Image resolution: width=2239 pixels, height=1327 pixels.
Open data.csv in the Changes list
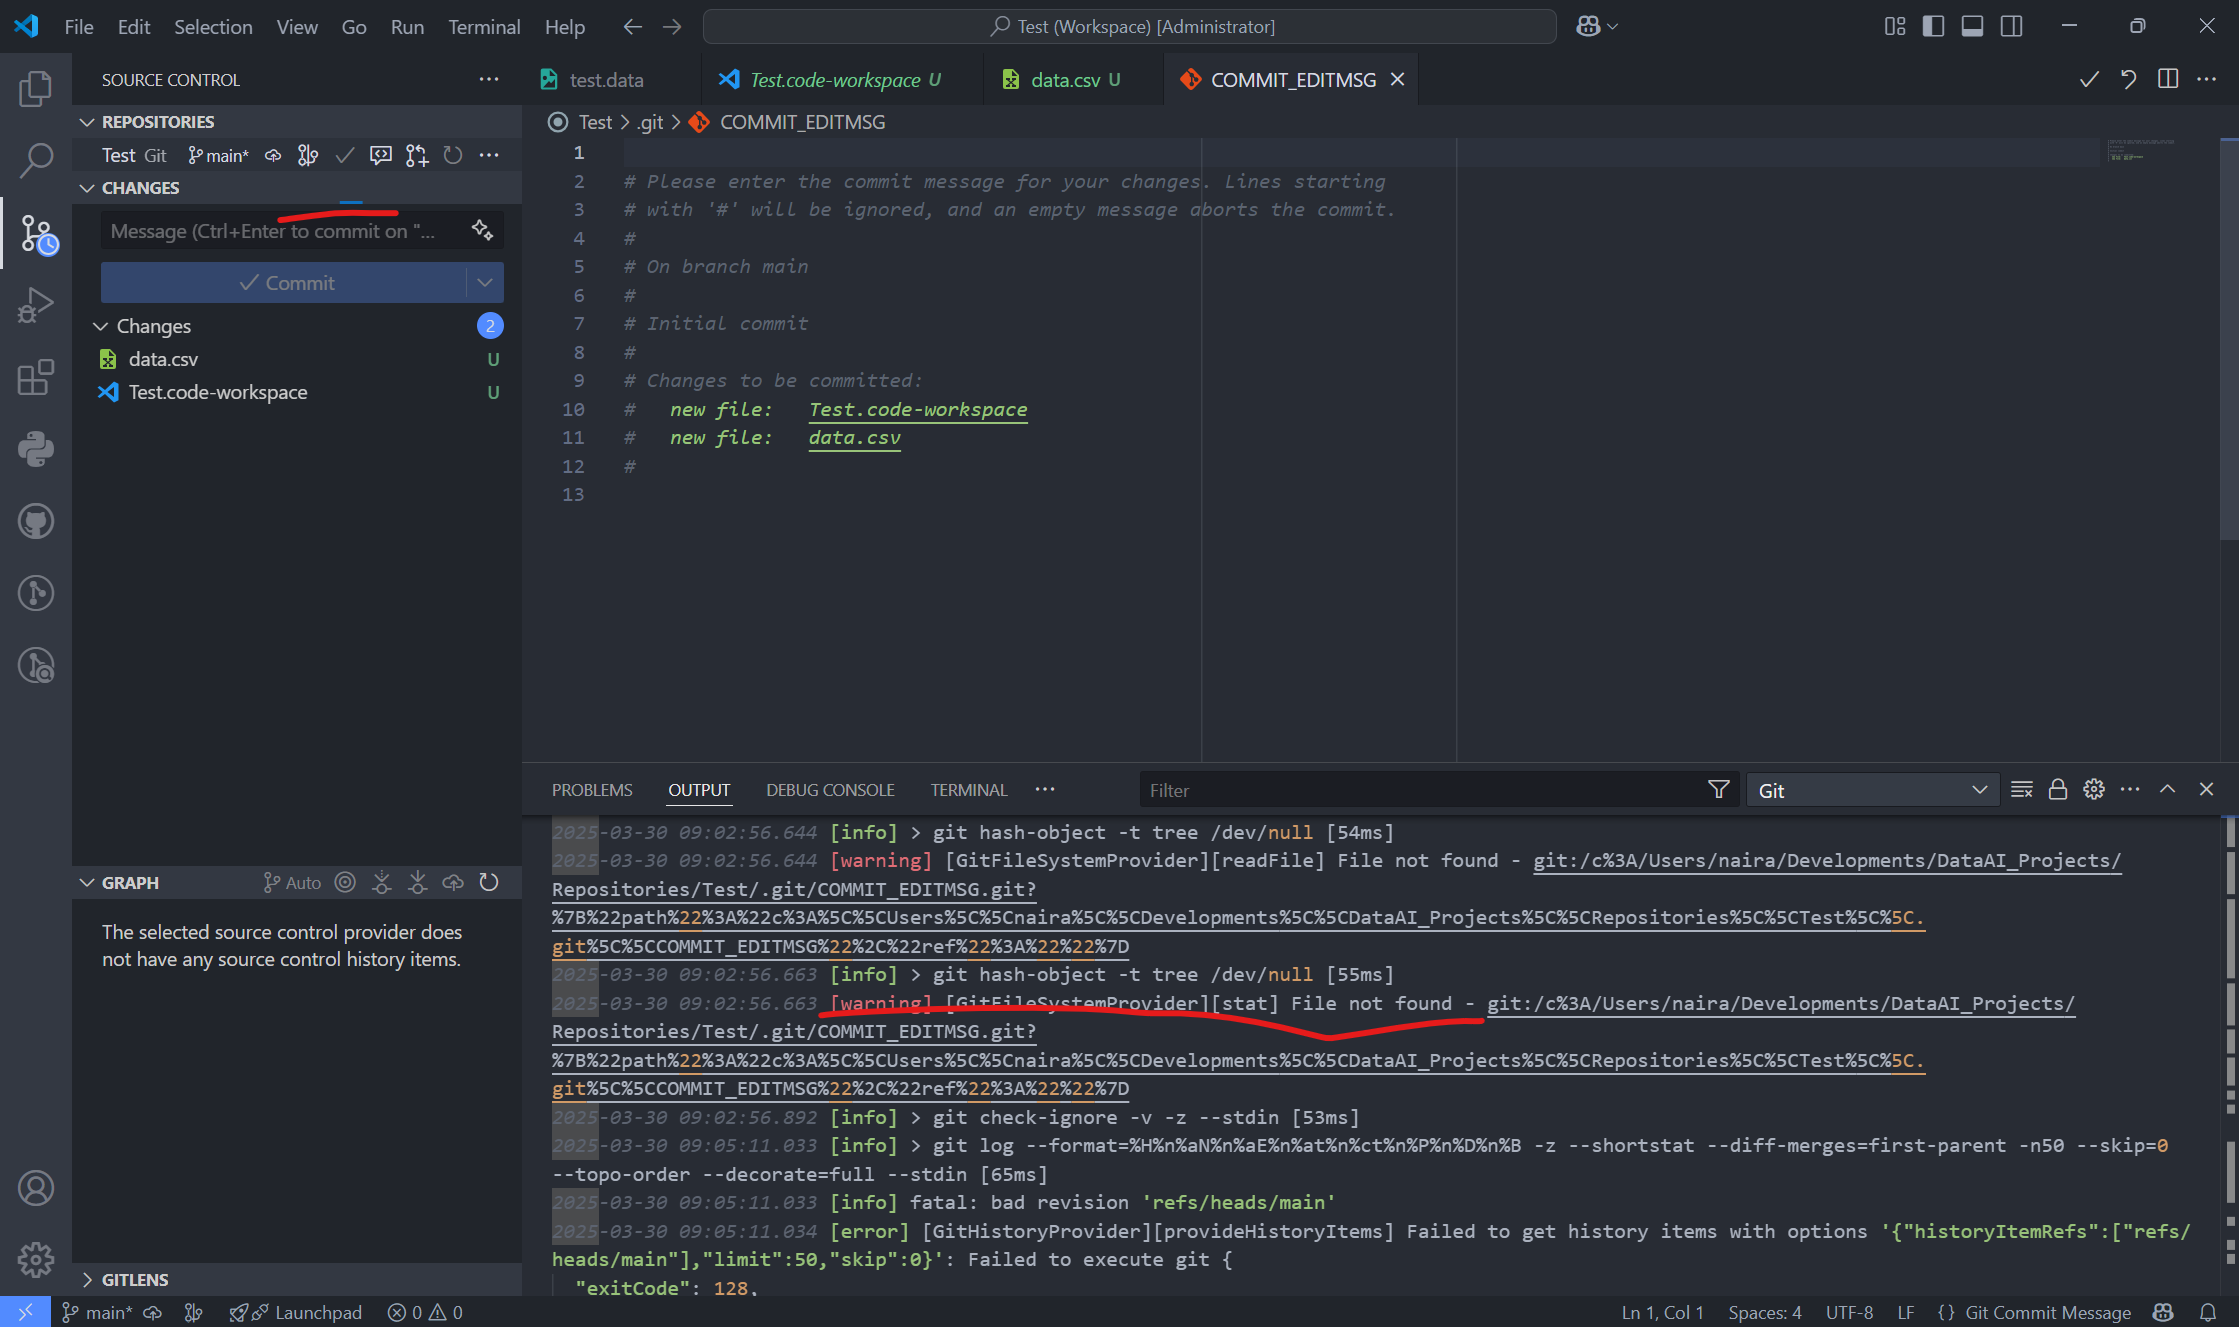(x=163, y=359)
